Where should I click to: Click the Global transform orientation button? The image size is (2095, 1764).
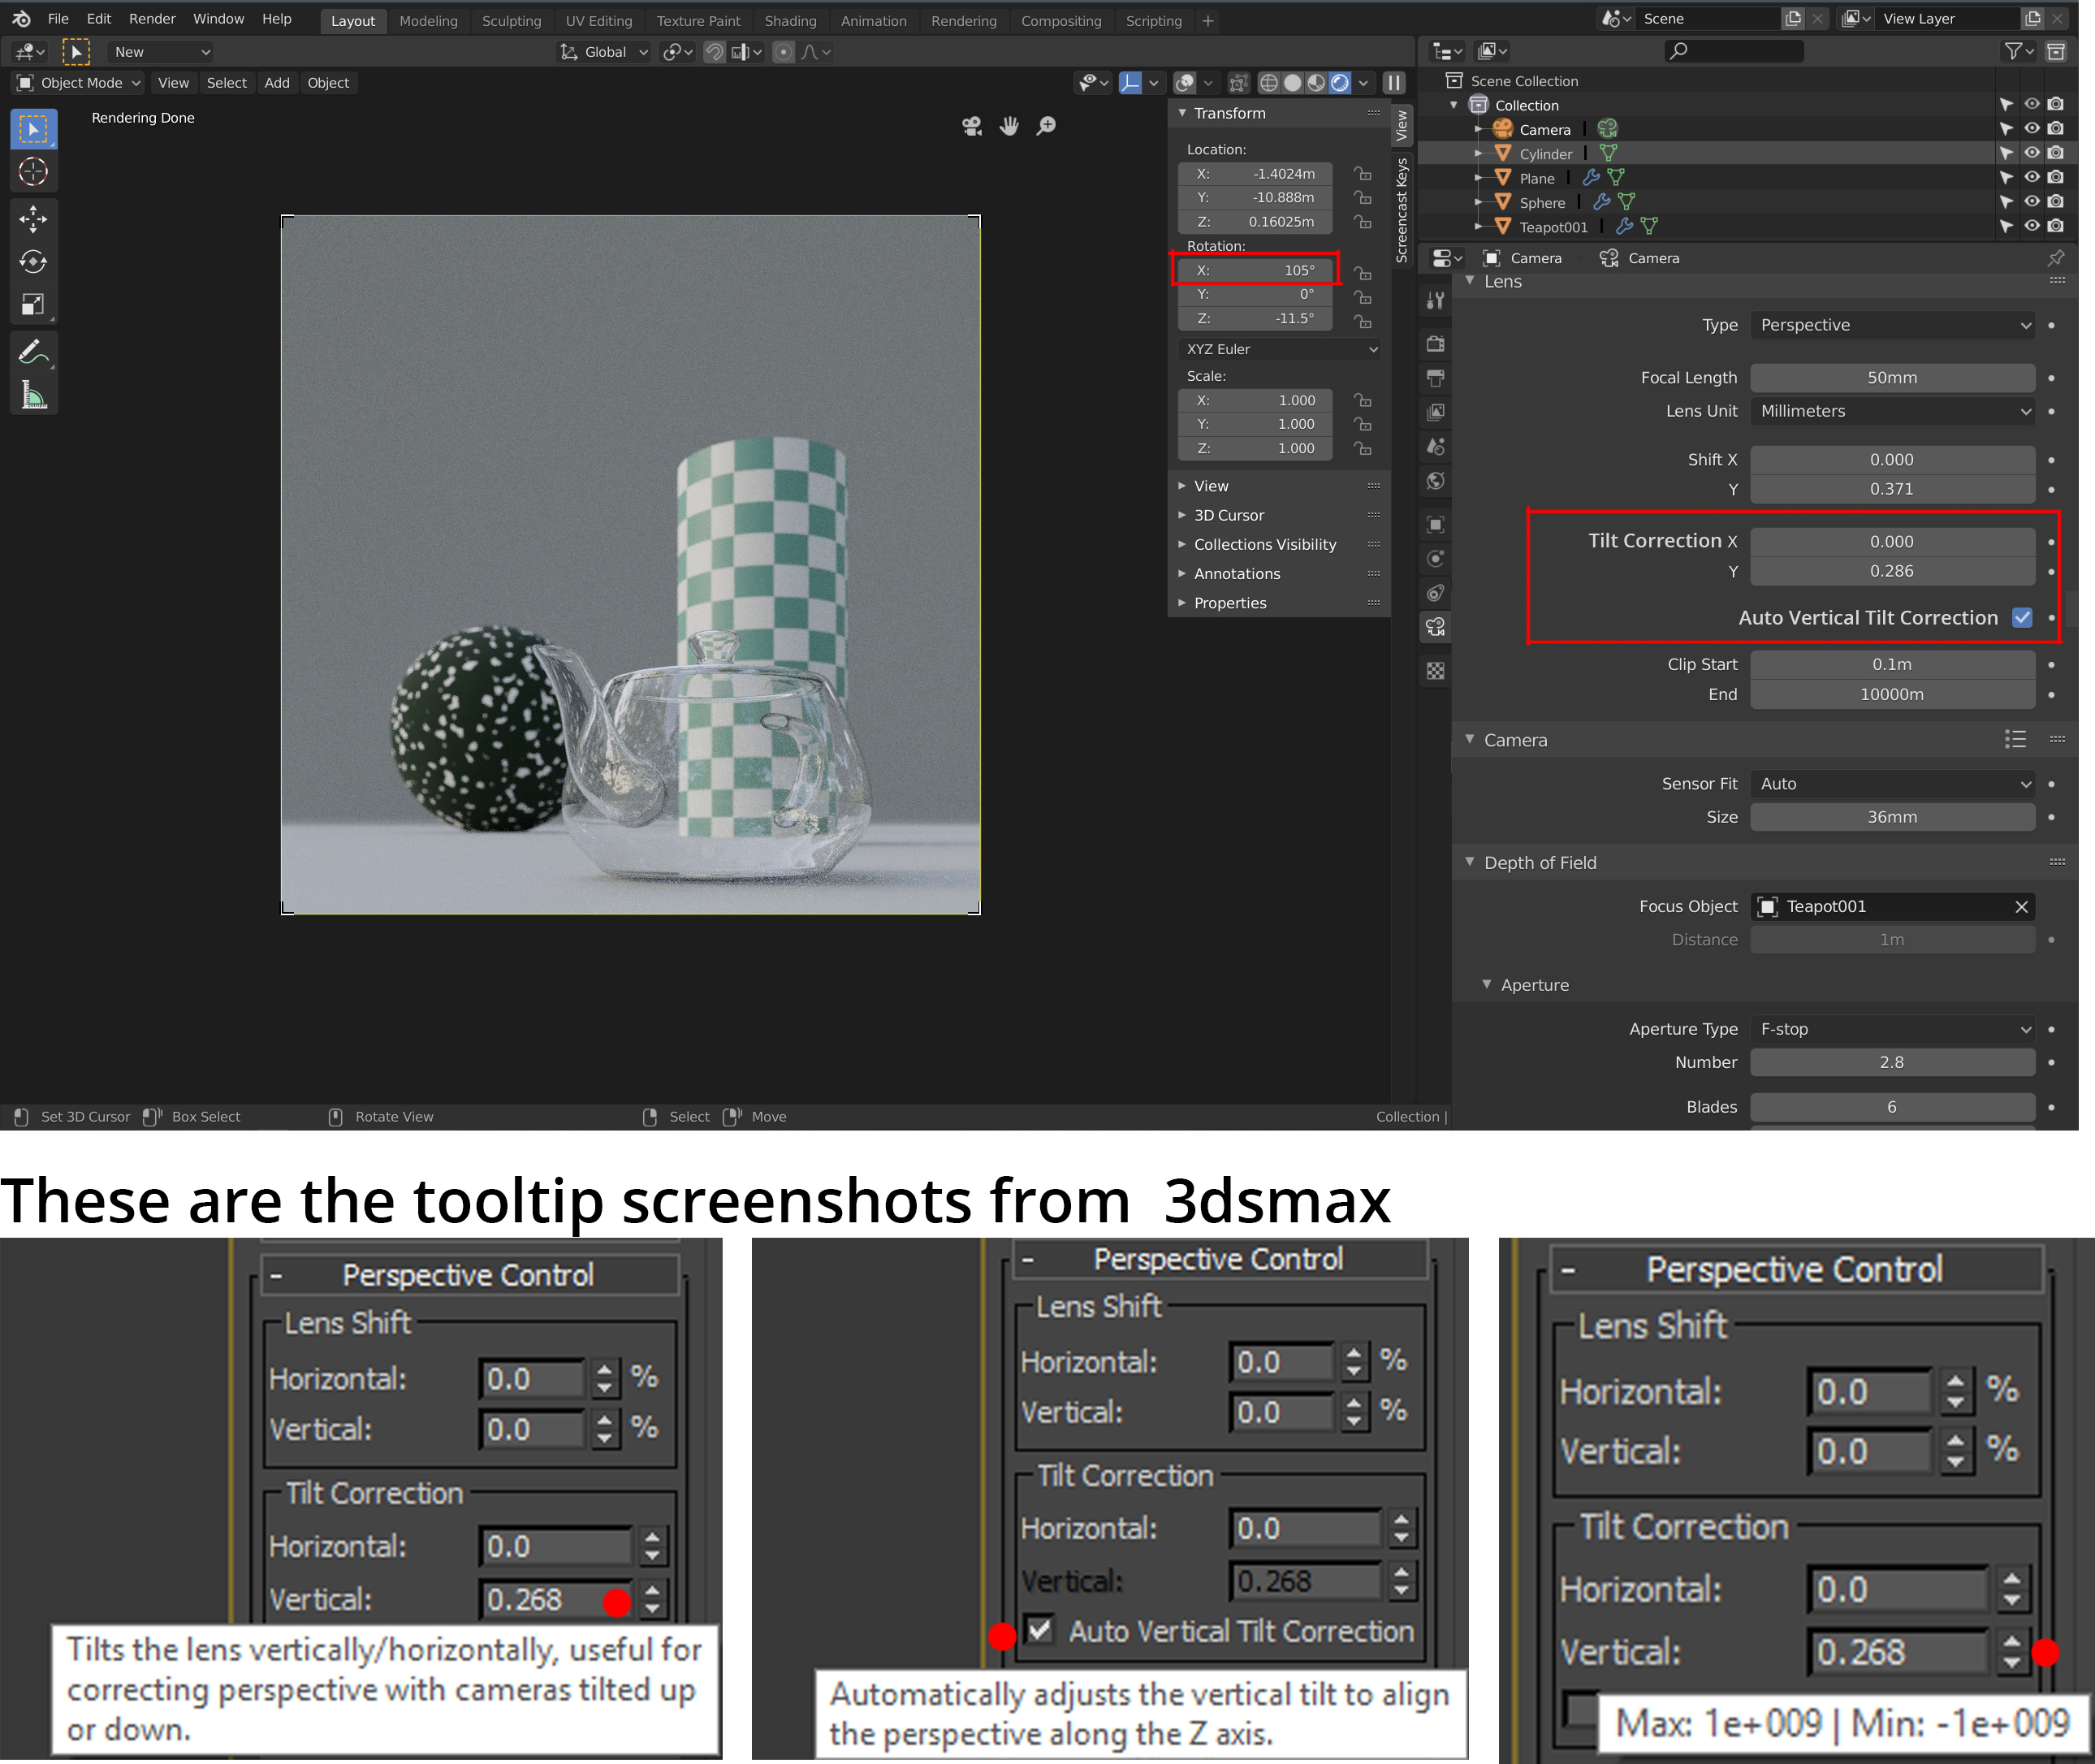604,52
